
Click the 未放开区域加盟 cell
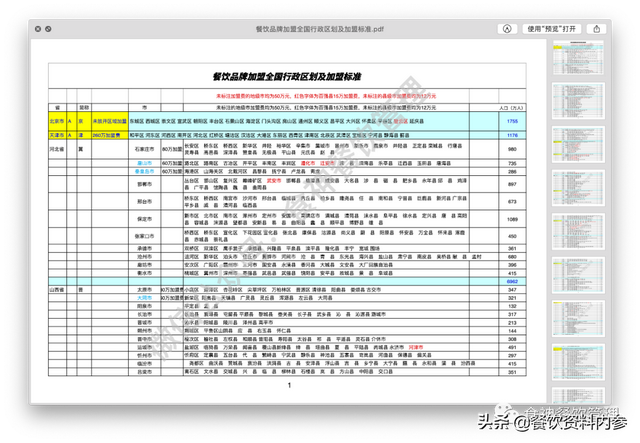coord(109,121)
